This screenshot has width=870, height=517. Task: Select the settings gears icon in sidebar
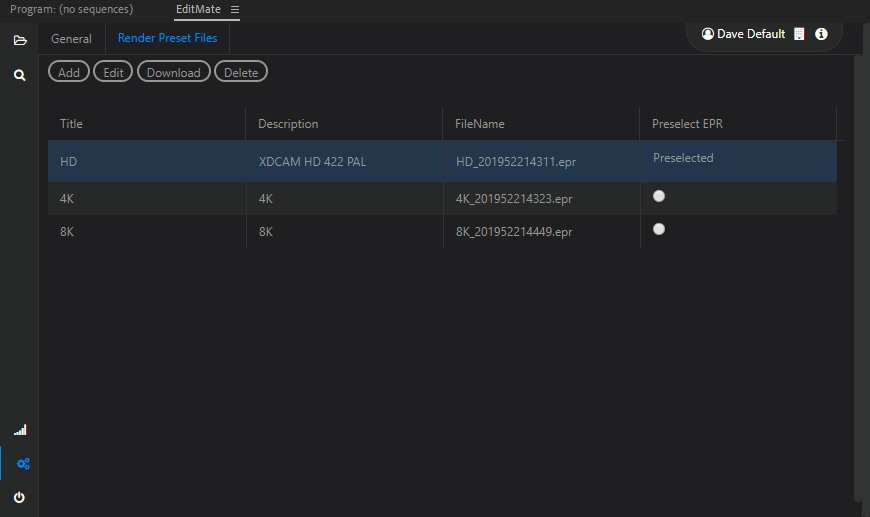(23, 464)
